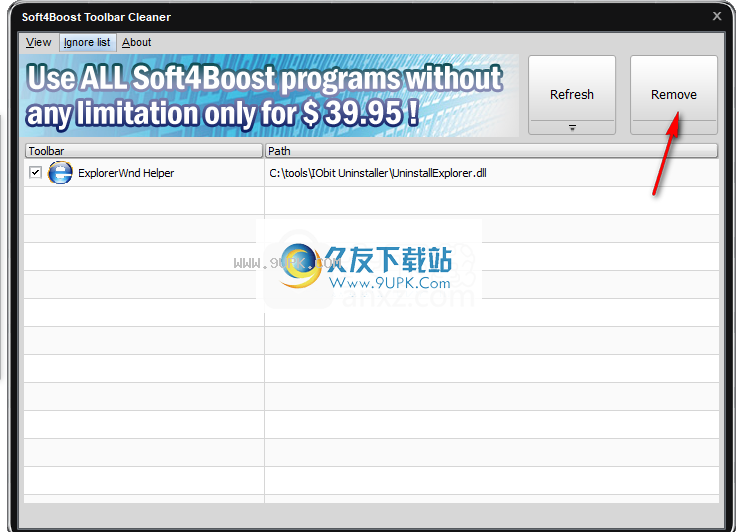739x532 pixels.
Task: Close the Soft4Boost Toolbar Cleaner window
Action: coord(716,16)
